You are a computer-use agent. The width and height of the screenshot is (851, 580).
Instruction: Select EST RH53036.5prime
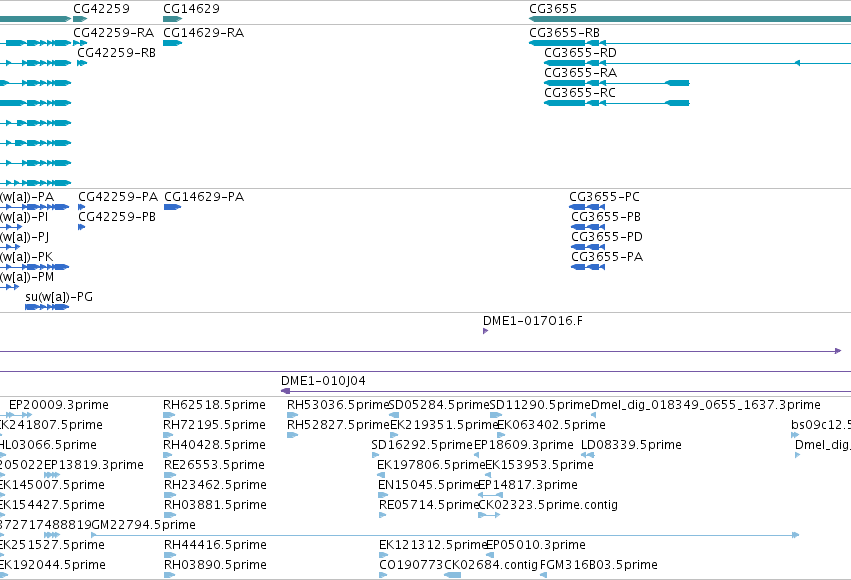tap(338, 405)
